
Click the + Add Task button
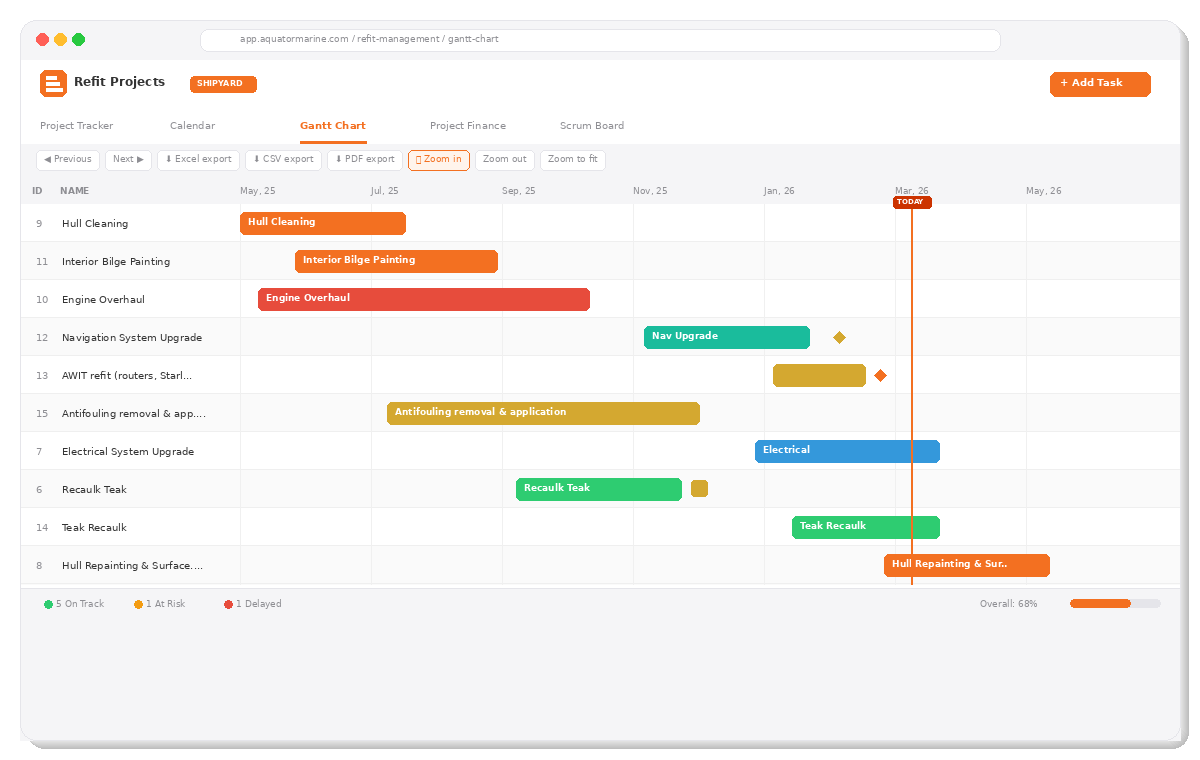(x=1100, y=84)
